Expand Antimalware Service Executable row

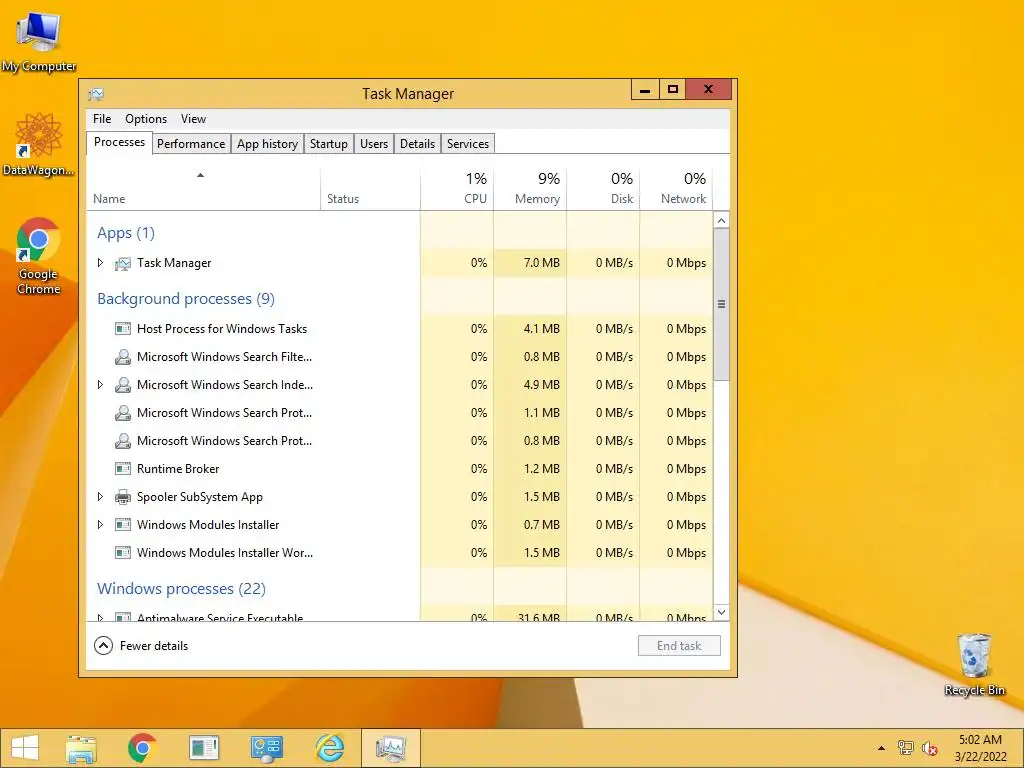pyautogui.click(x=100, y=617)
